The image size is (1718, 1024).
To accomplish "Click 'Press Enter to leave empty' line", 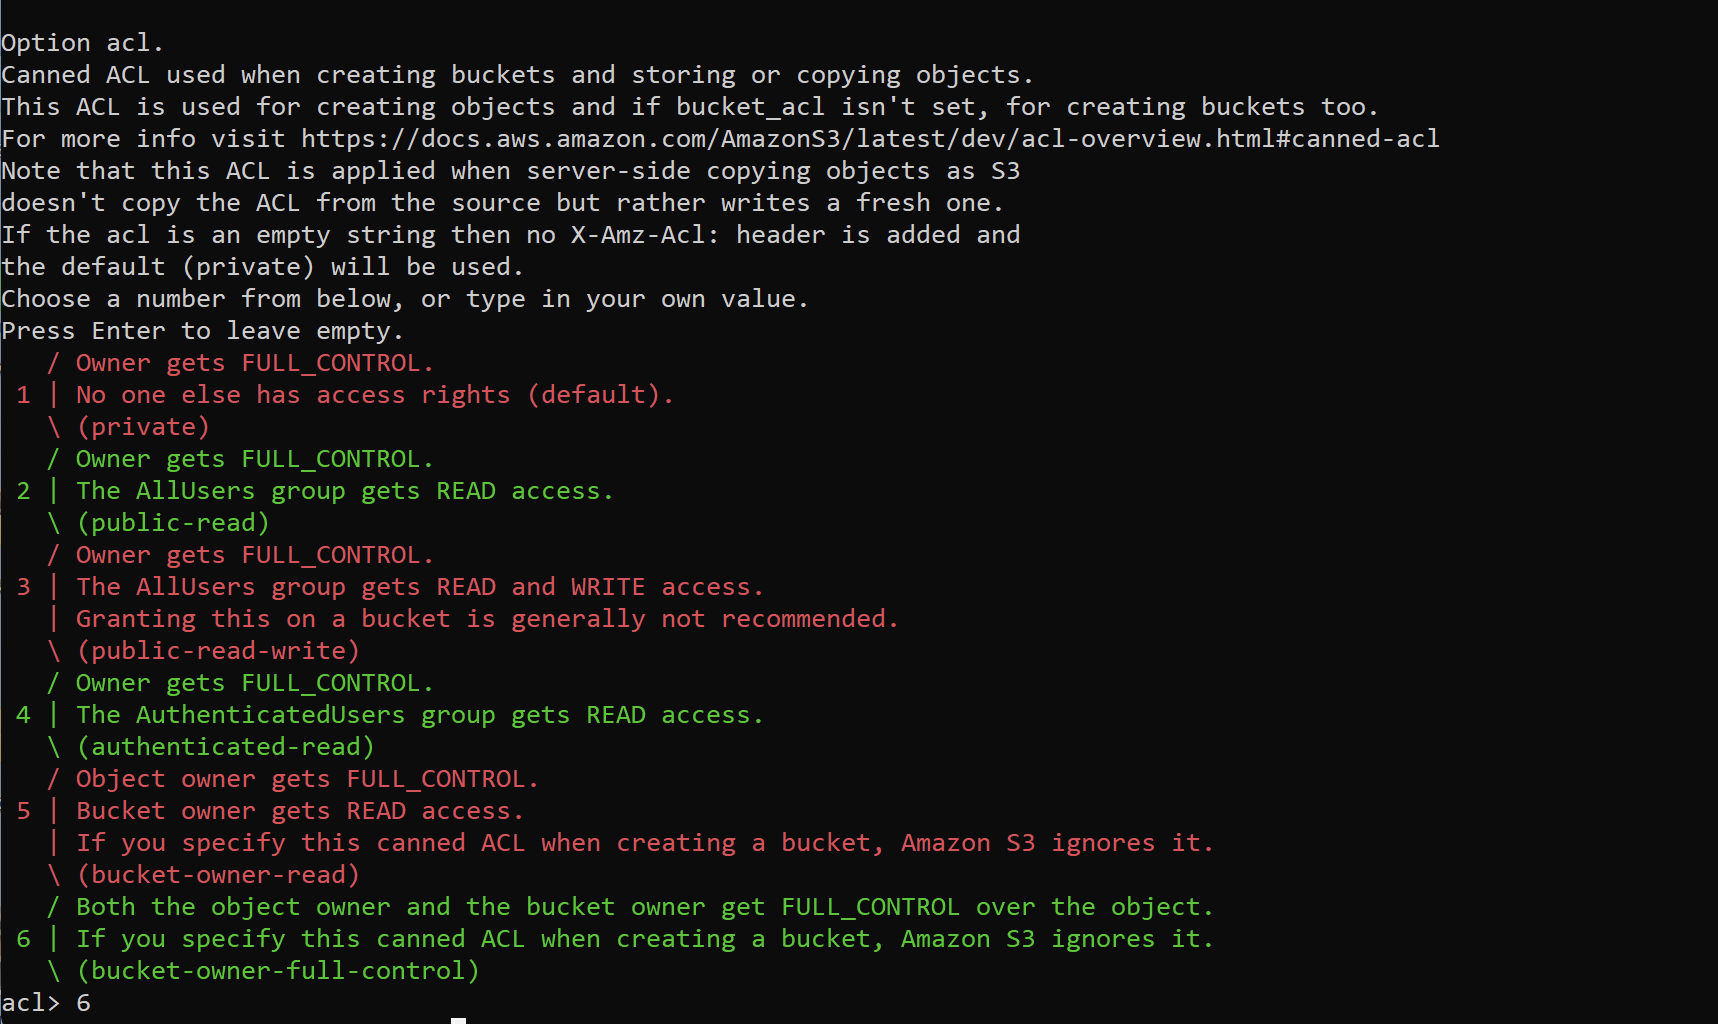I will (202, 331).
